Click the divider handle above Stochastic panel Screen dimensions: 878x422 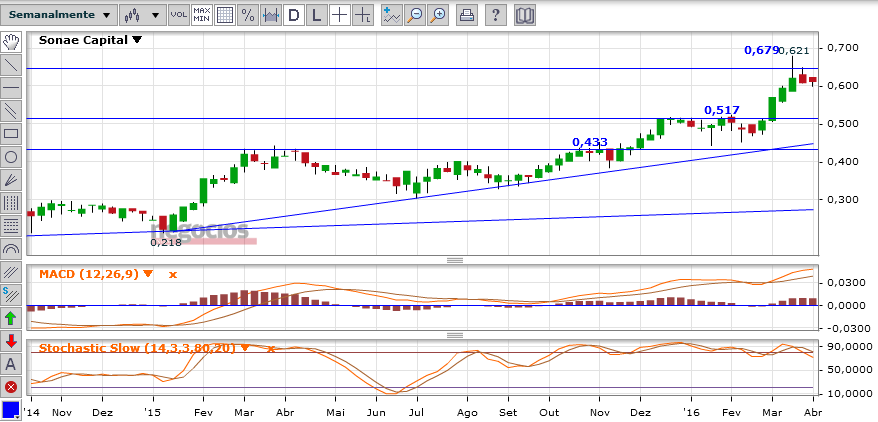point(455,335)
